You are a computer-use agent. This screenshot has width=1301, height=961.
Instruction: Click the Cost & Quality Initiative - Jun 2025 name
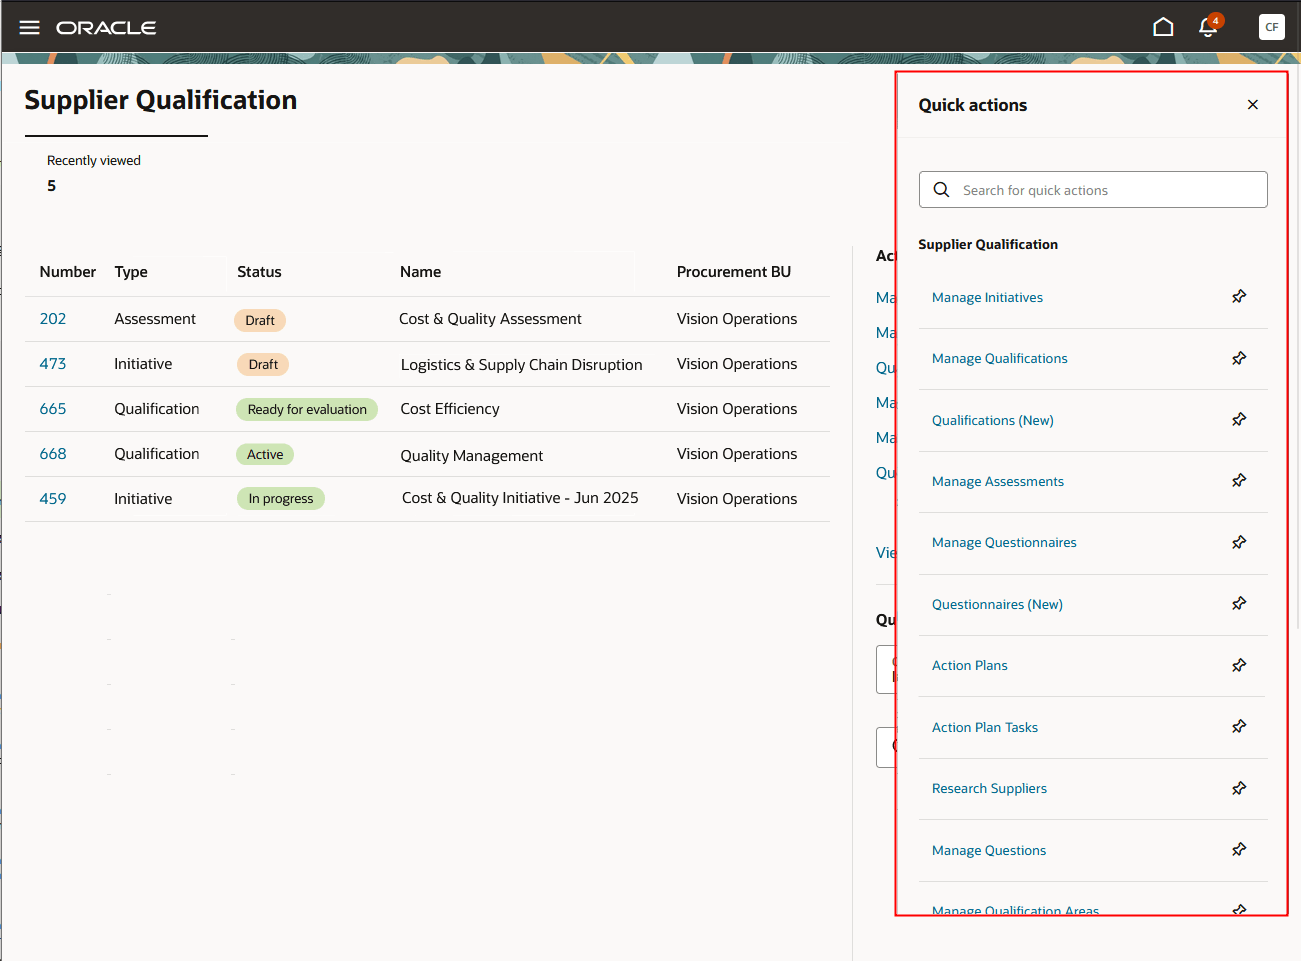[x=520, y=498]
